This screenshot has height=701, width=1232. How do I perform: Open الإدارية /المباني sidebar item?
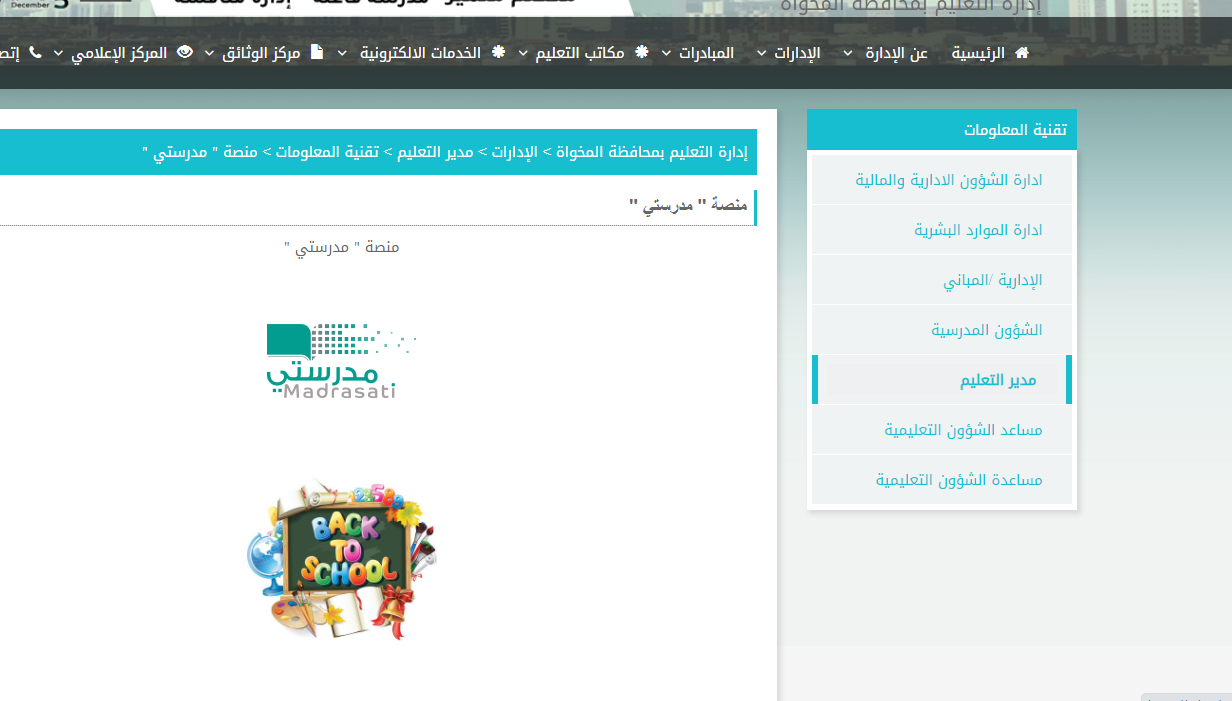942,280
